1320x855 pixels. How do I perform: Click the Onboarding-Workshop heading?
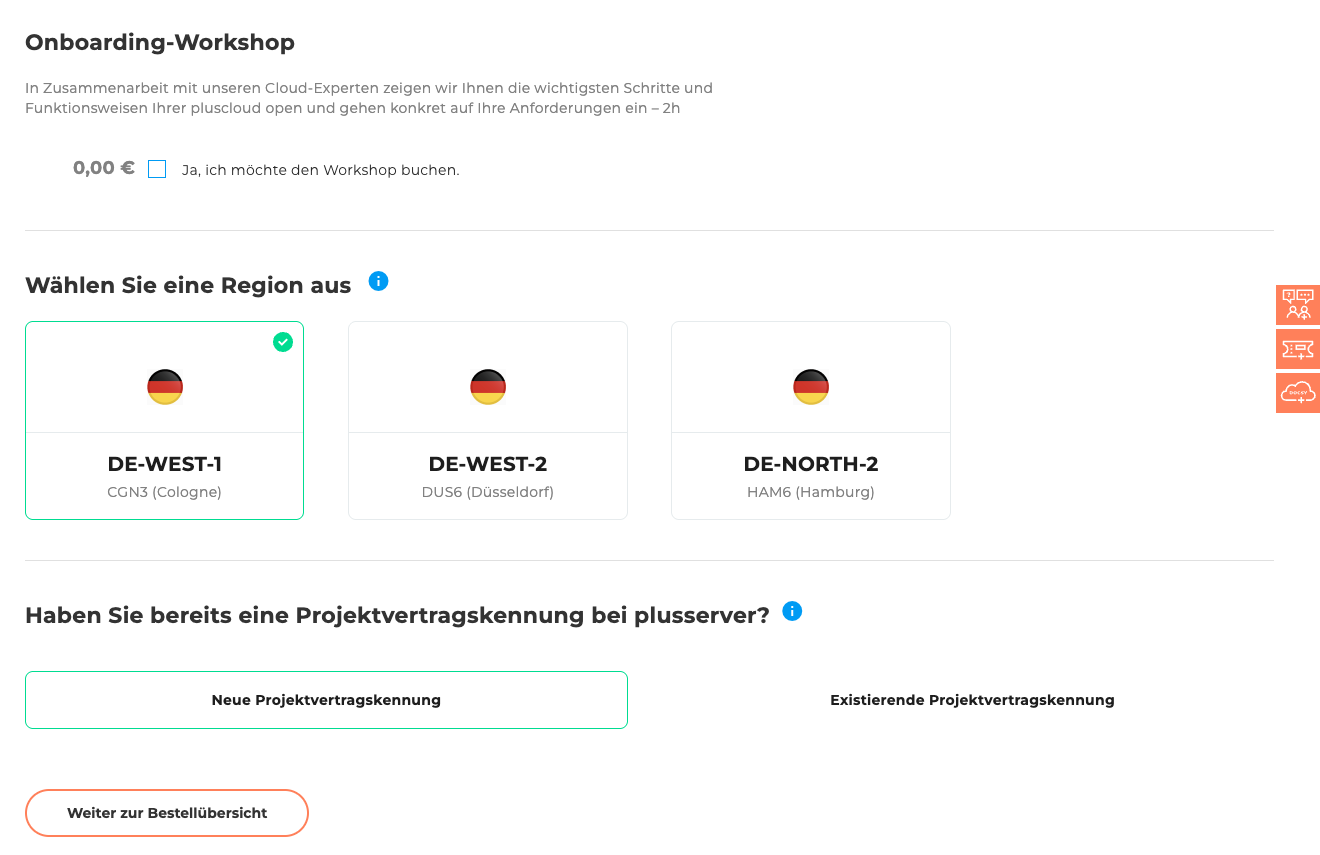tap(159, 42)
